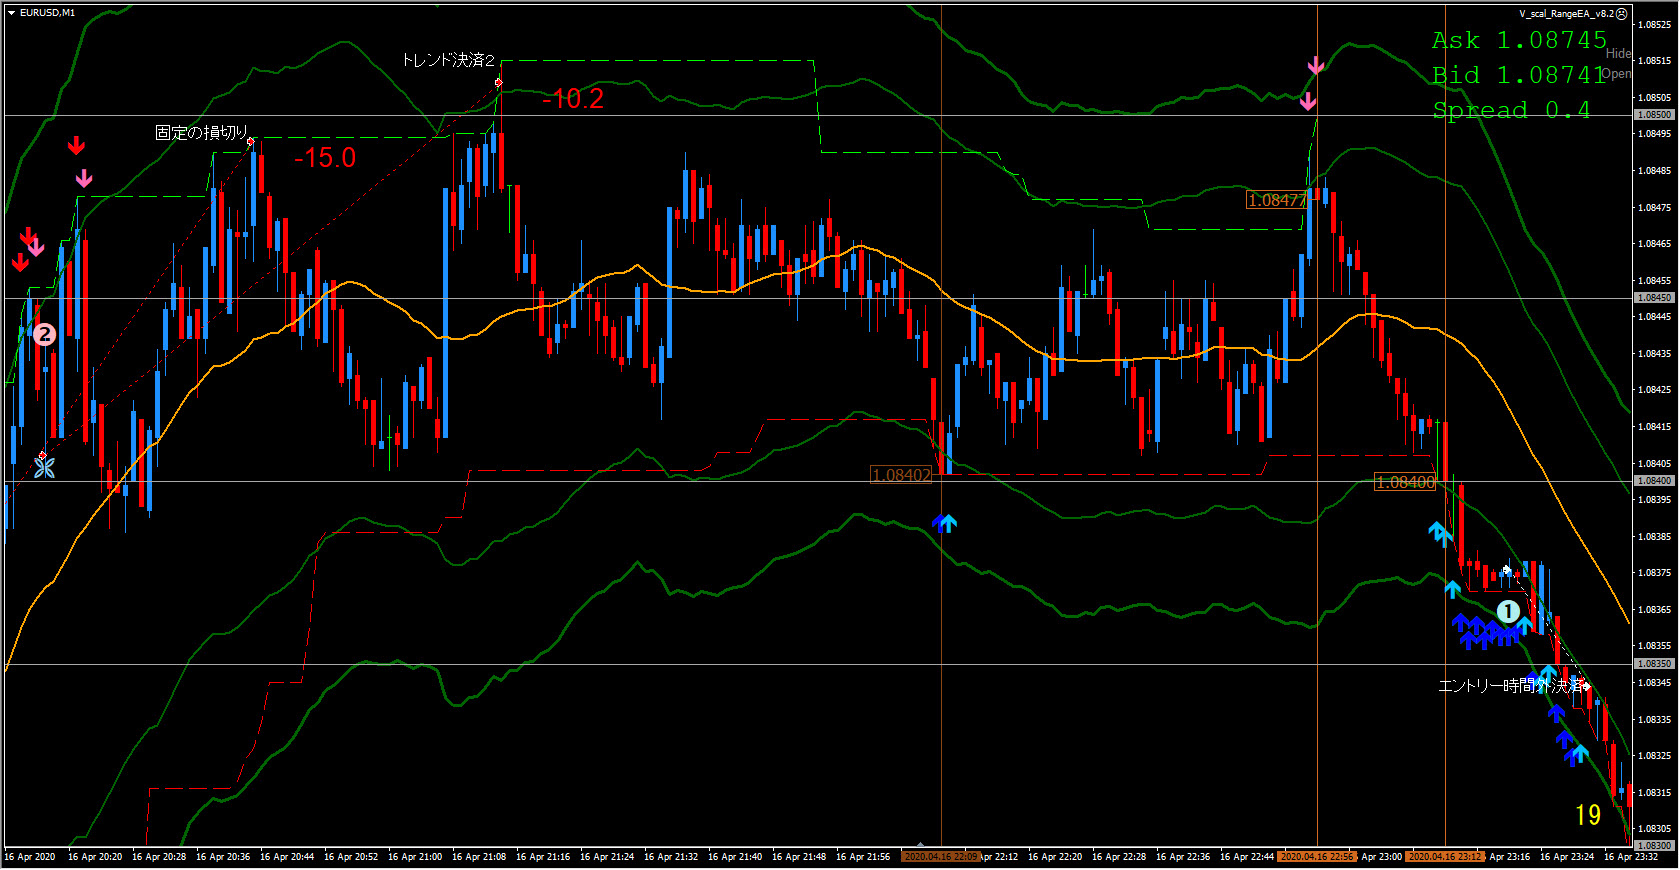The width and height of the screenshot is (1680, 870).
Task: Click the 16 Apr 2020 time axis label
Action: coord(30,857)
